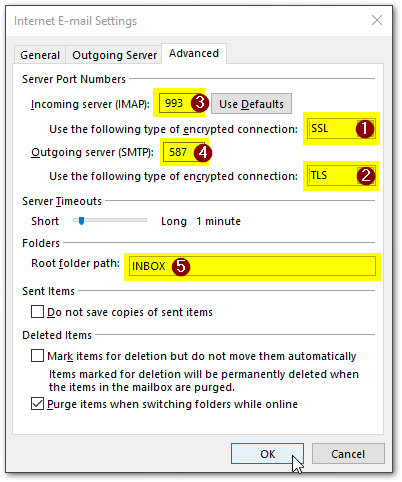This screenshot has width=402, height=482.
Task: Click the Cancel button
Action: click(348, 454)
